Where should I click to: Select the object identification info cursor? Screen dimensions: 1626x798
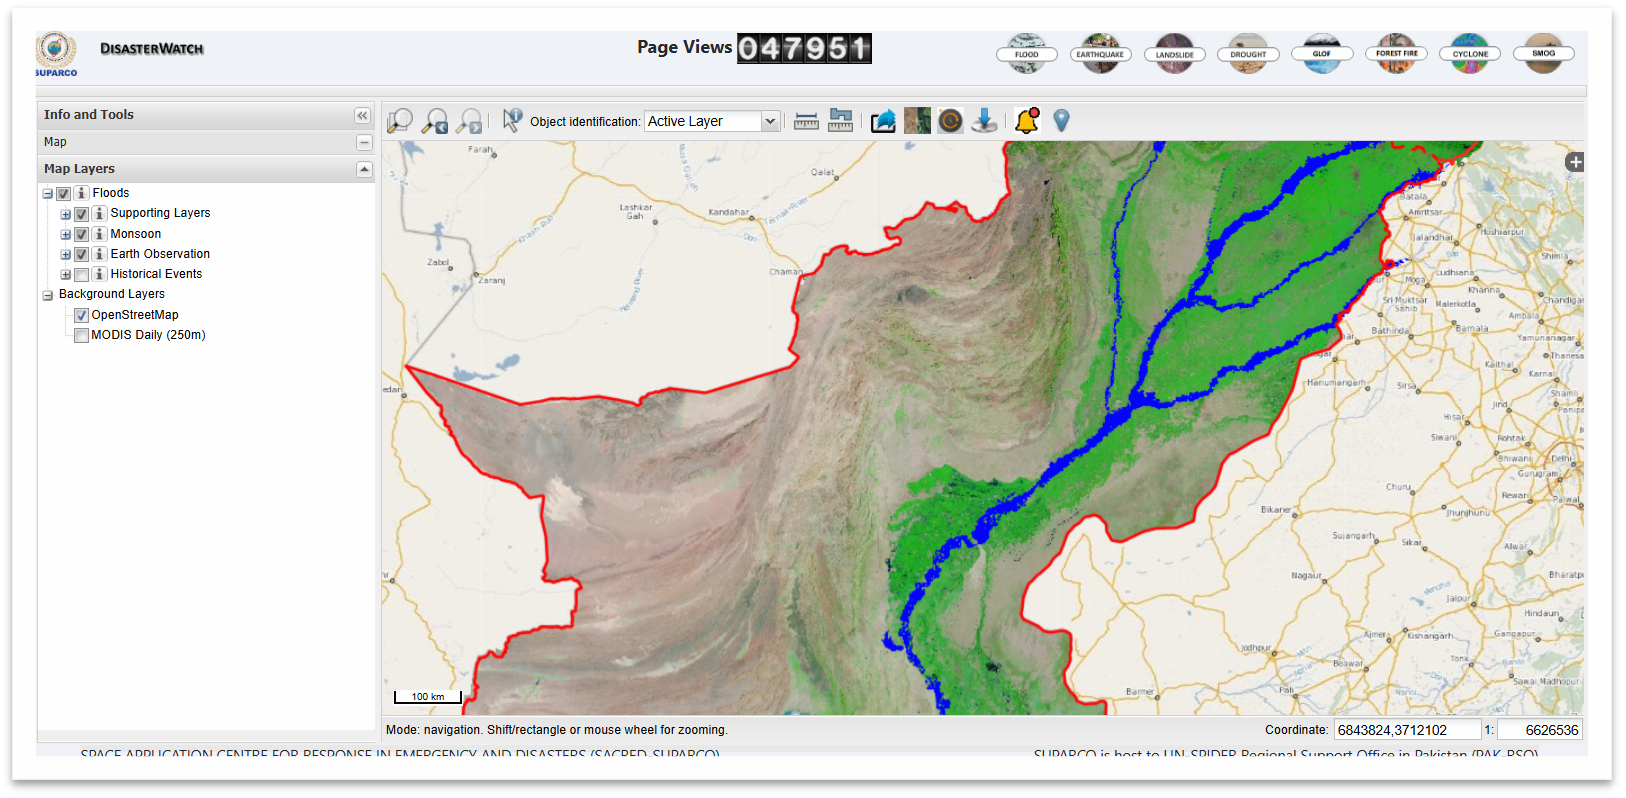pos(512,121)
